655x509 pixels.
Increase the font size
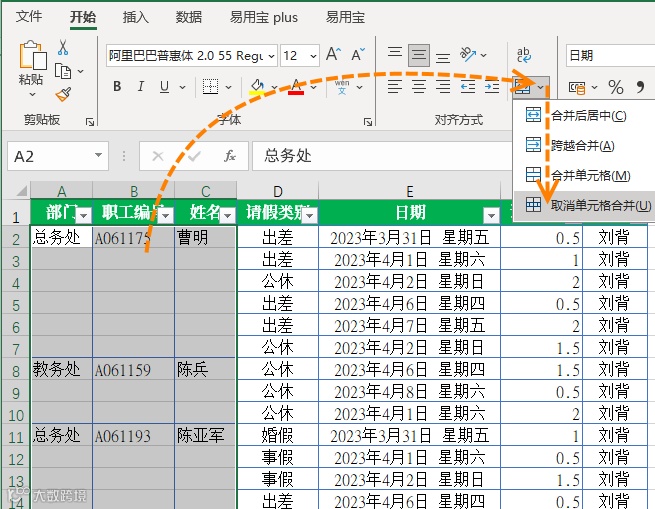tap(333, 54)
